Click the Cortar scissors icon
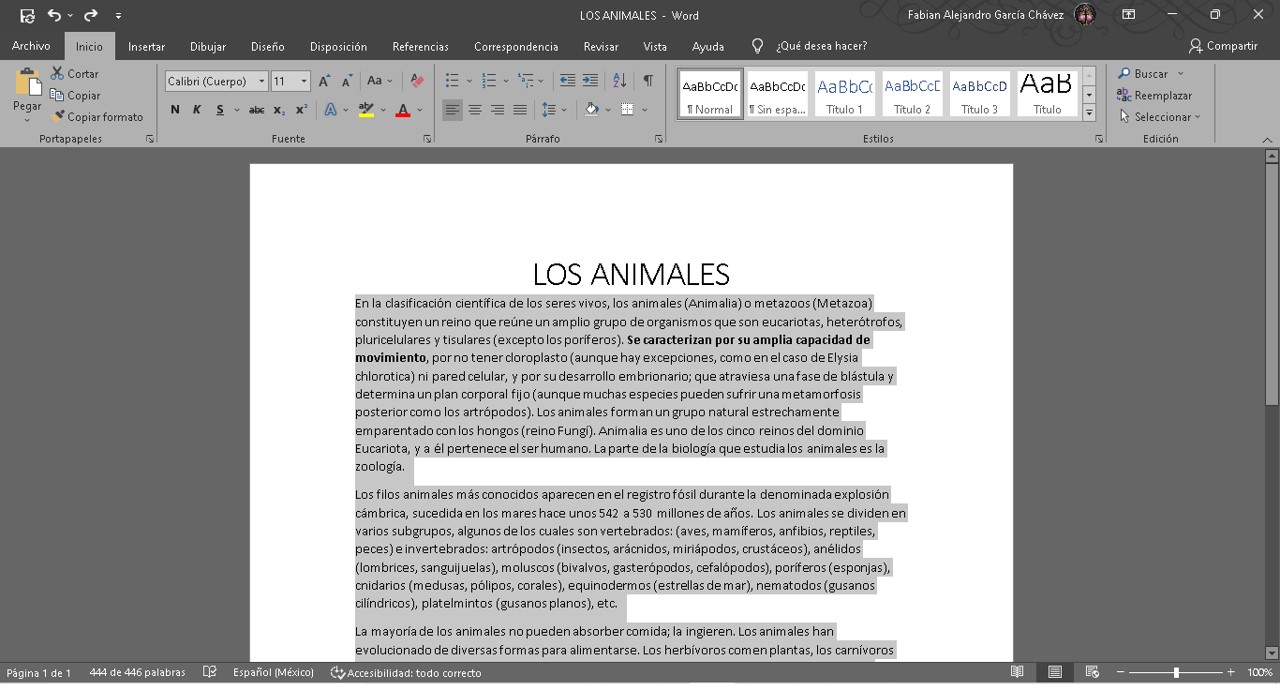The width and height of the screenshot is (1280, 684). tap(58, 74)
